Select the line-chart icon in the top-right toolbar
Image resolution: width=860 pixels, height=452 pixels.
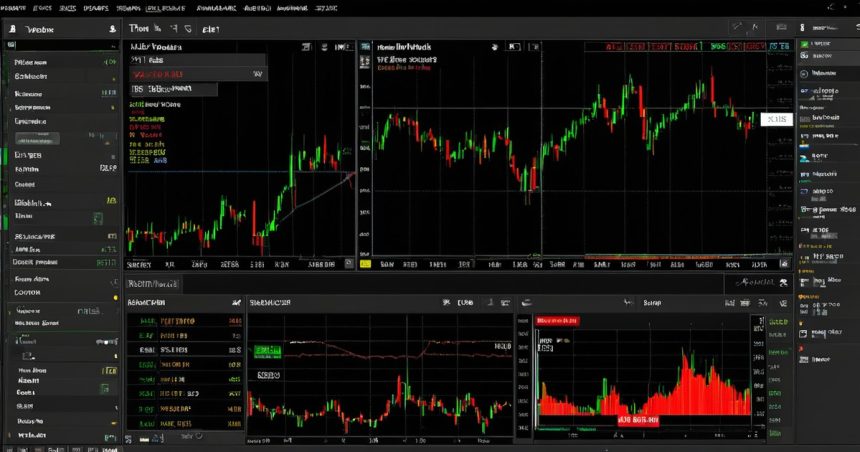point(737,27)
